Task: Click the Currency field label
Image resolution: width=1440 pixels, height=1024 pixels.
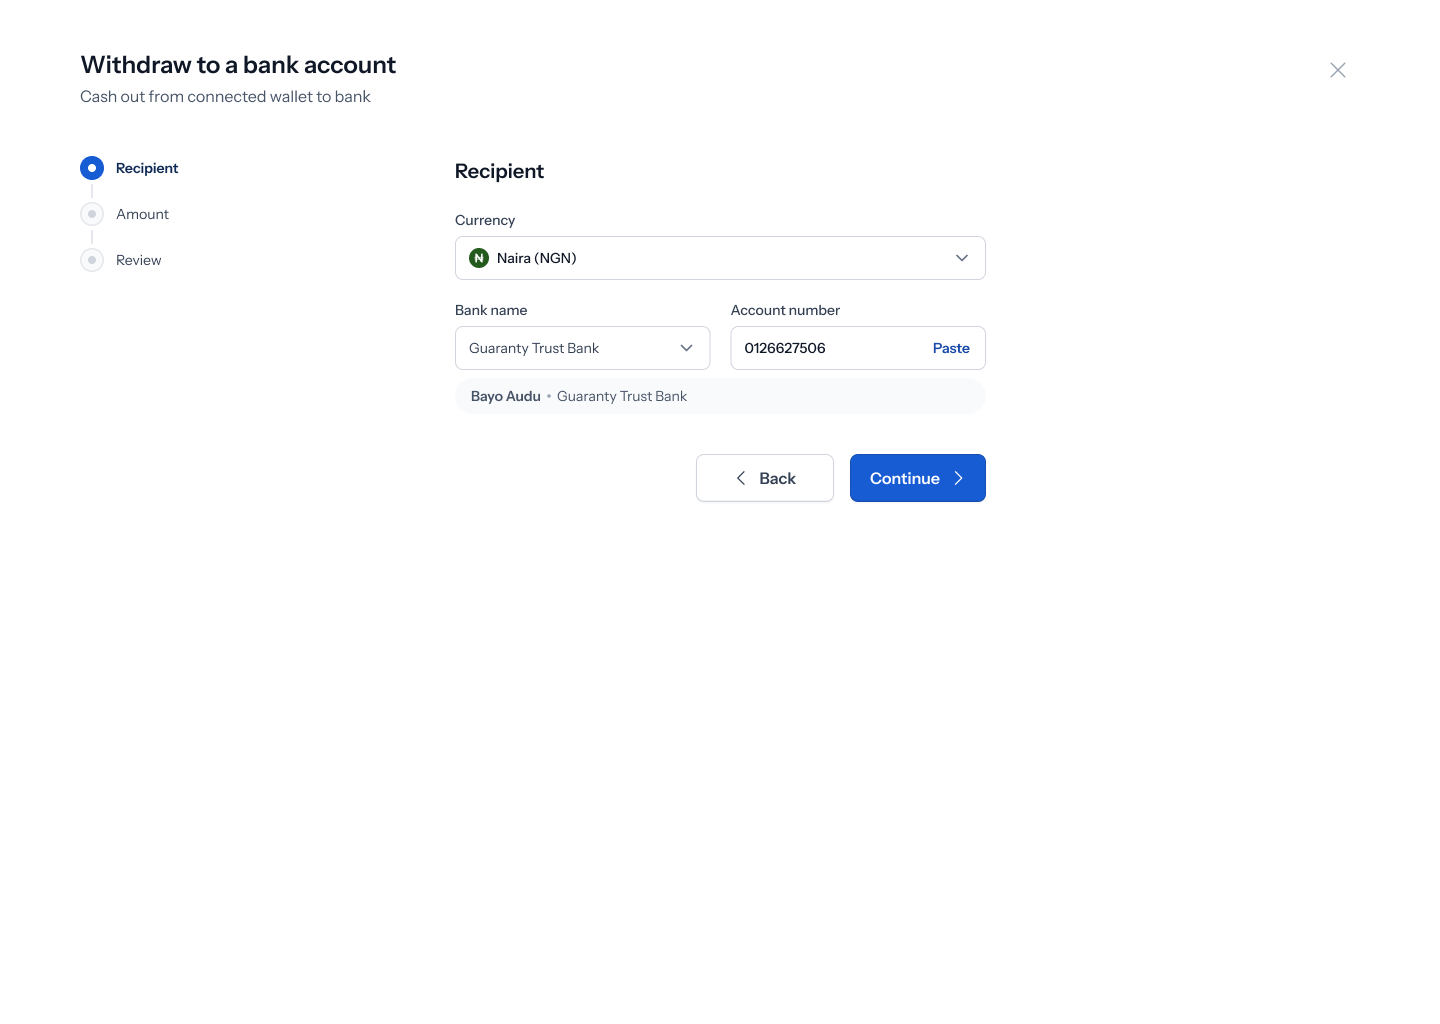Action: (x=485, y=220)
